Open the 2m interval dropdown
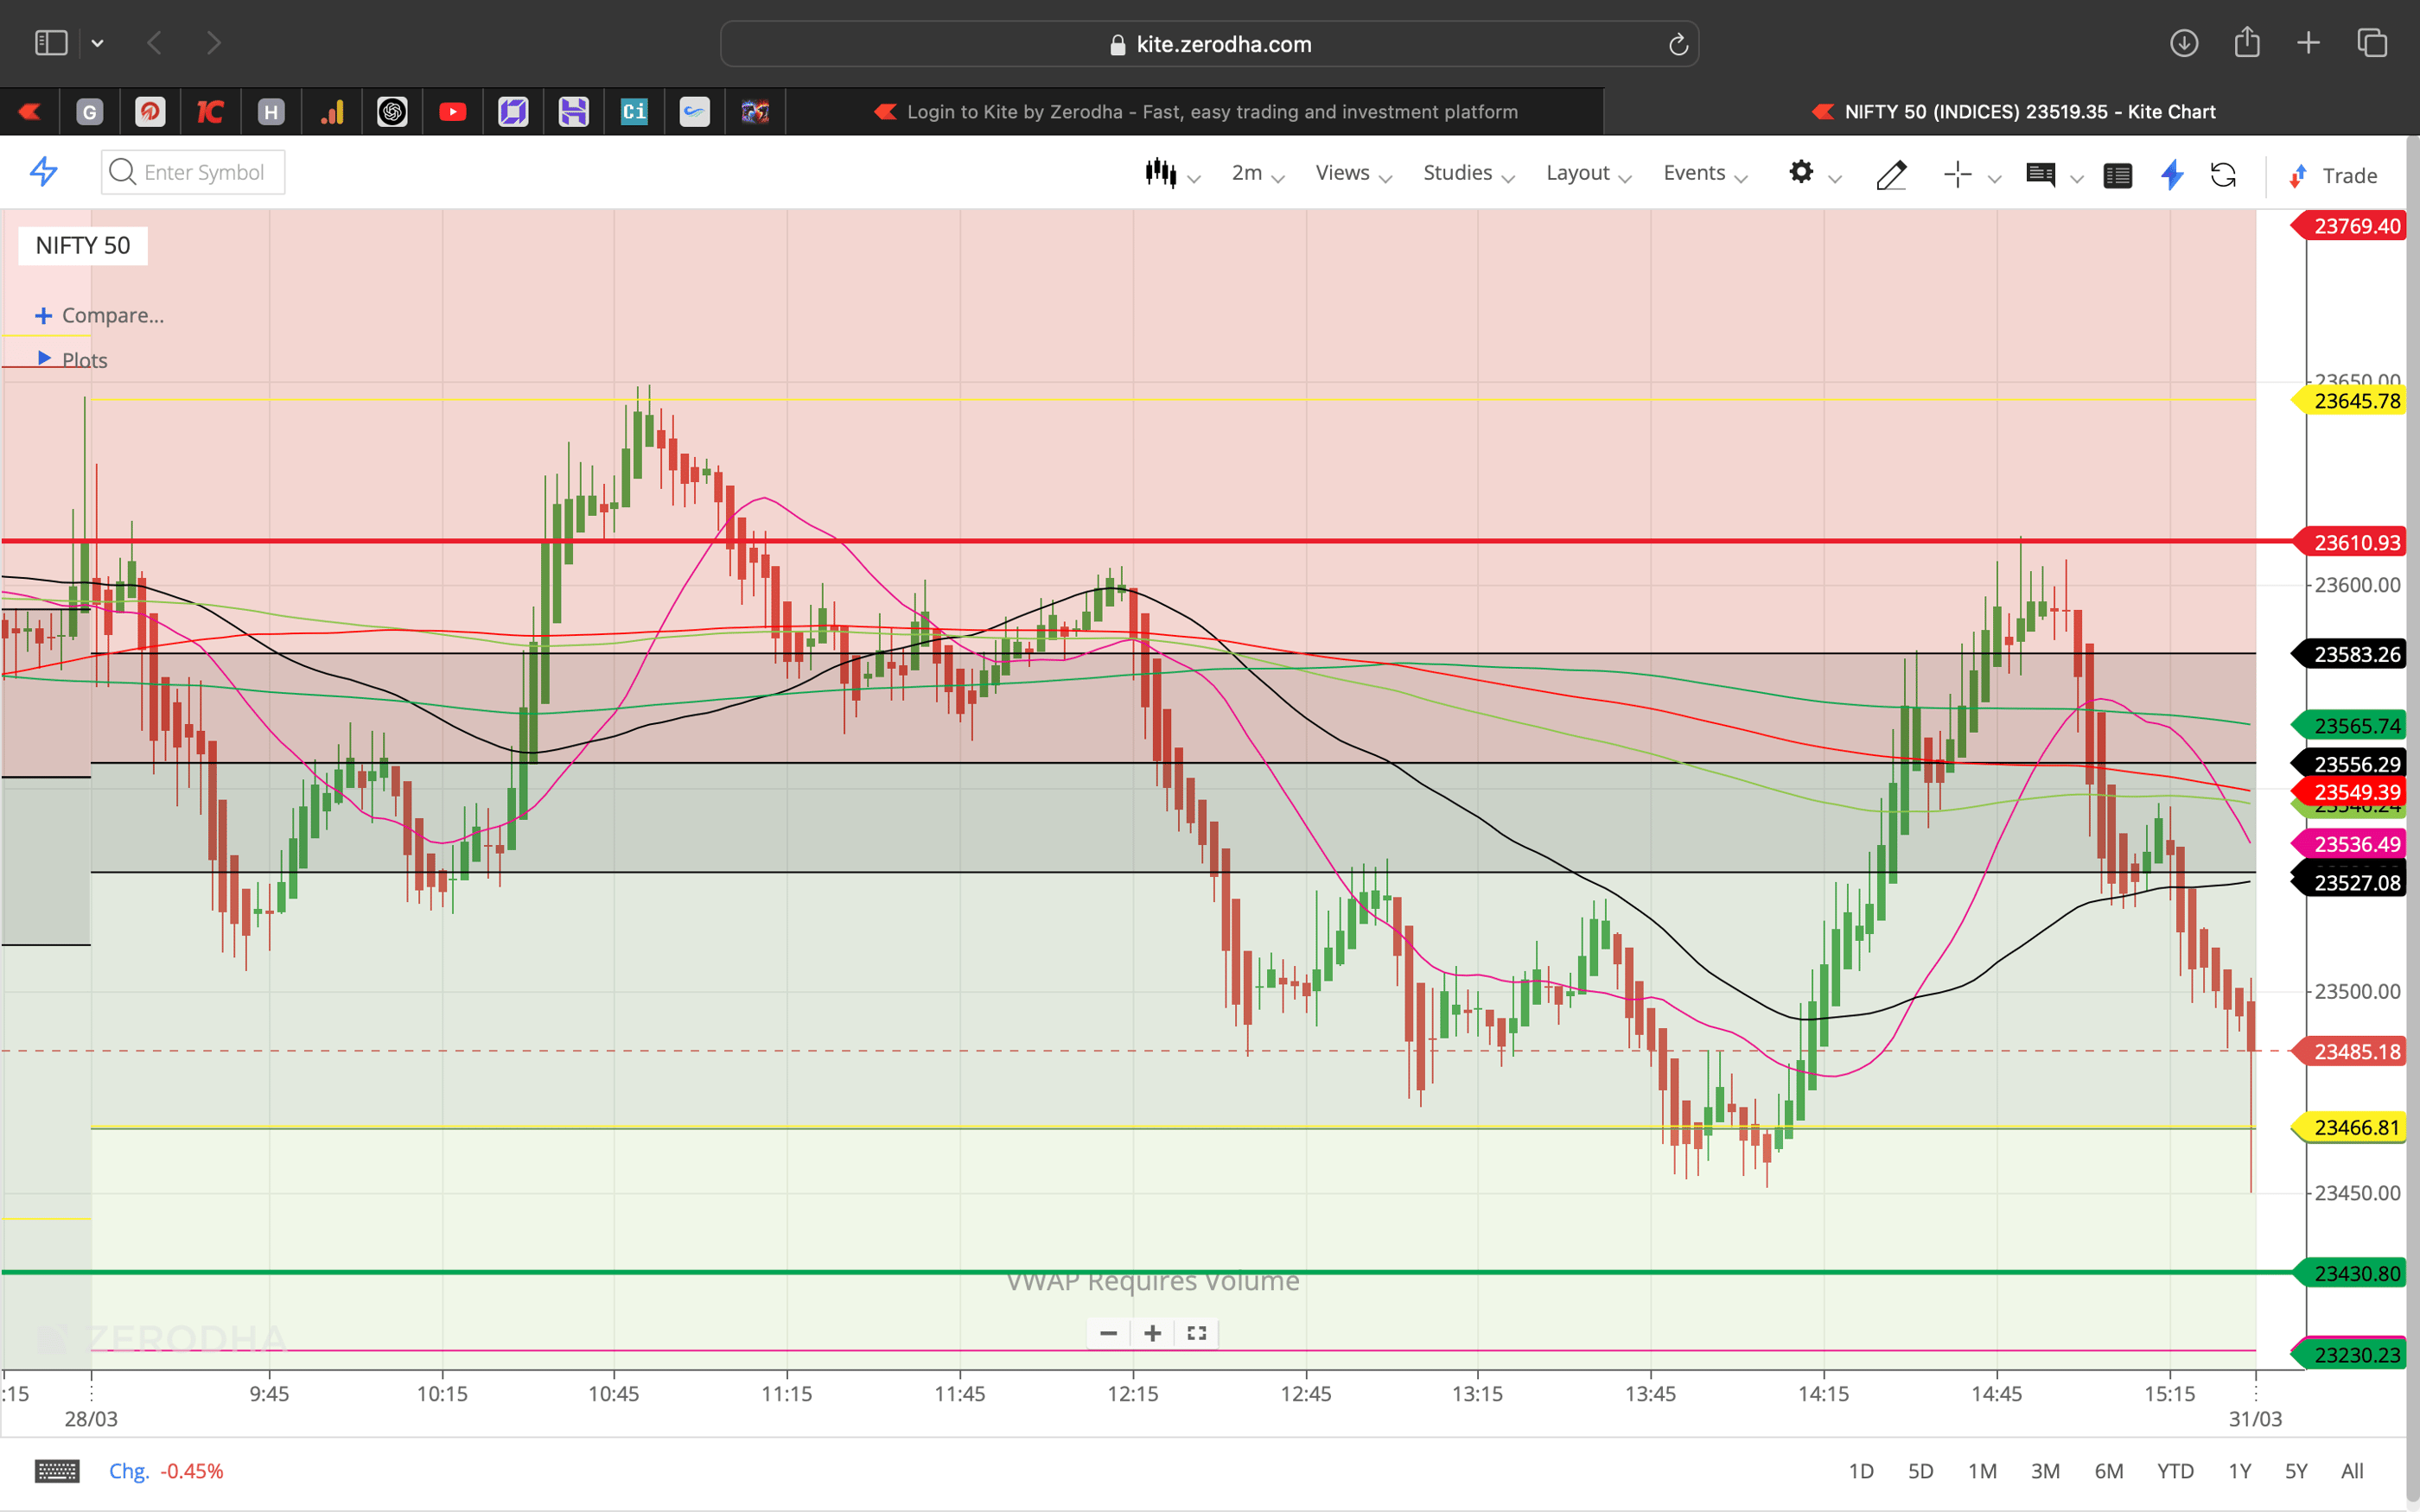This screenshot has width=2420, height=1512. (x=1250, y=172)
